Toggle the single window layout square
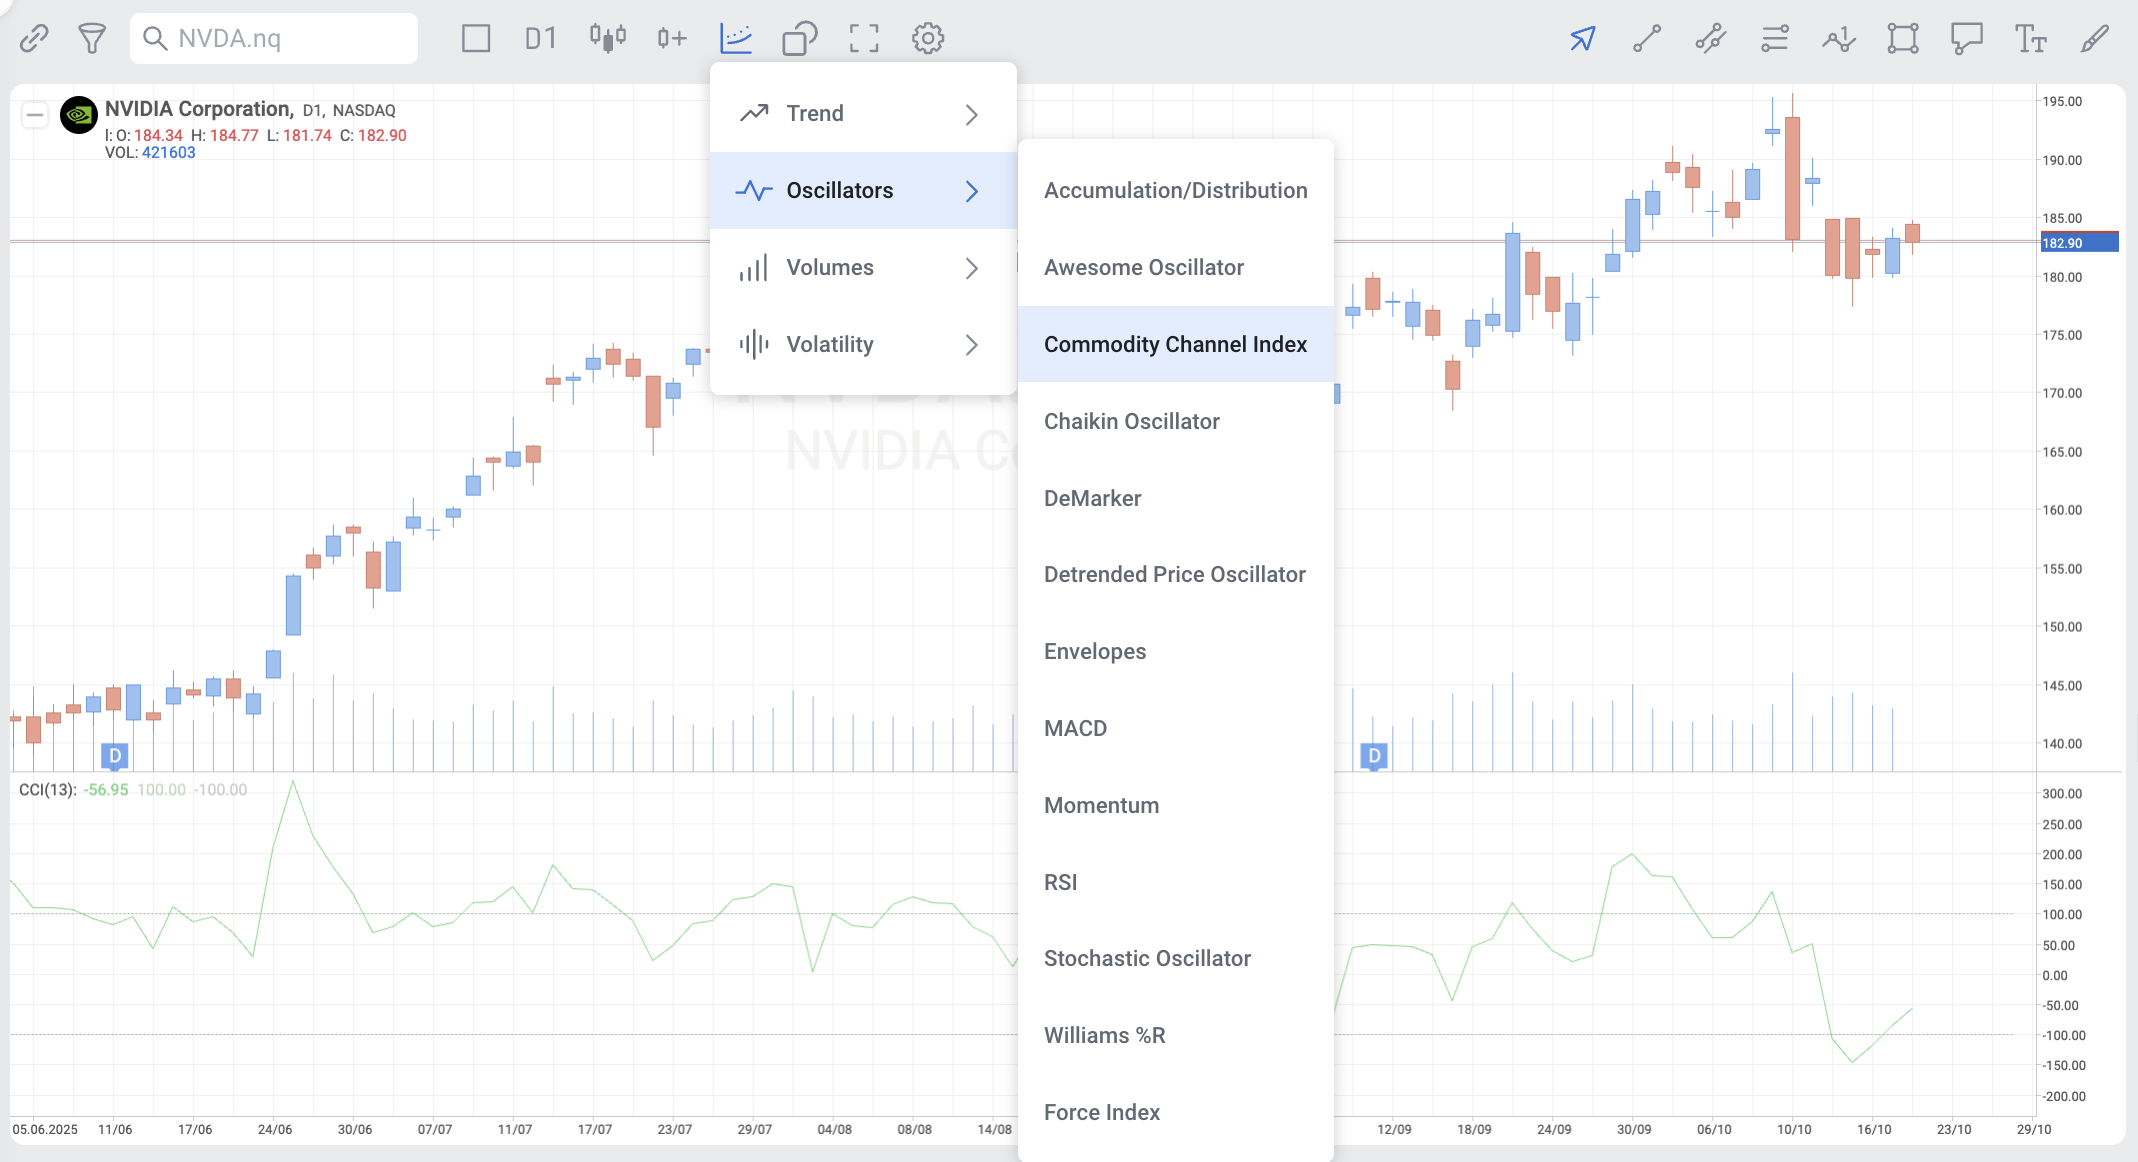This screenshot has height=1162, width=2138. 476,39
